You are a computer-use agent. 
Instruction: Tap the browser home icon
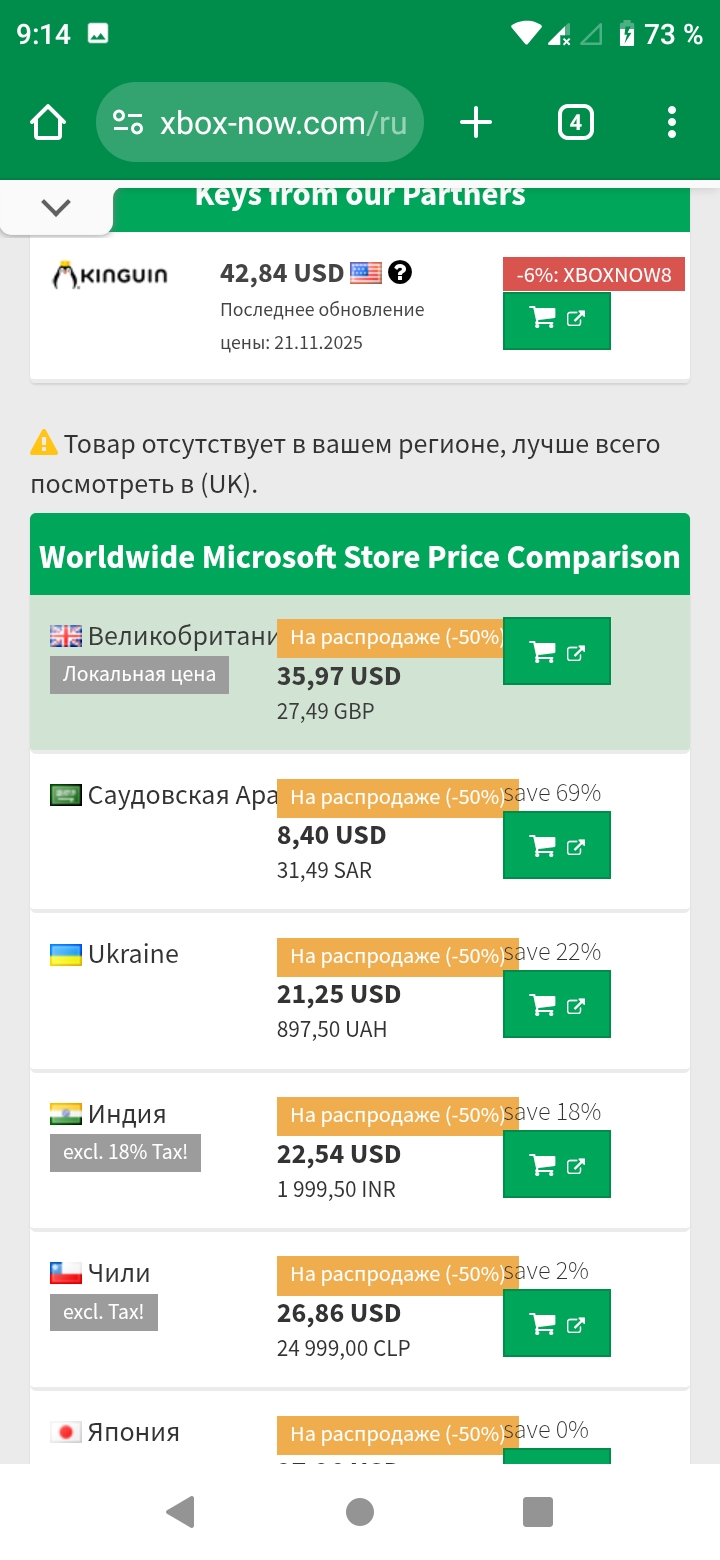pyautogui.click(x=47, y=124)
